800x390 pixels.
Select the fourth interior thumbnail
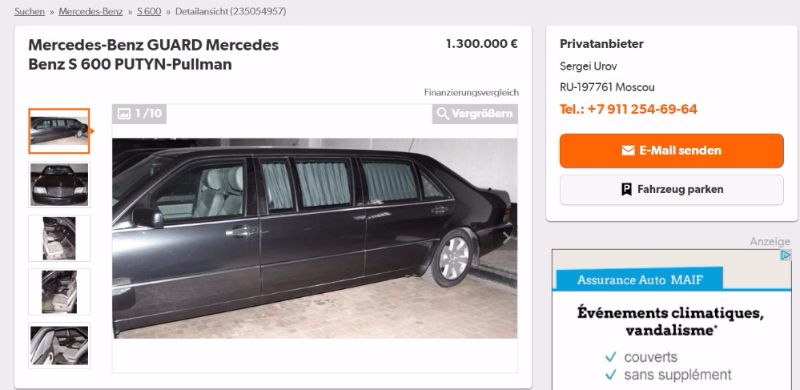coord(59,292)
